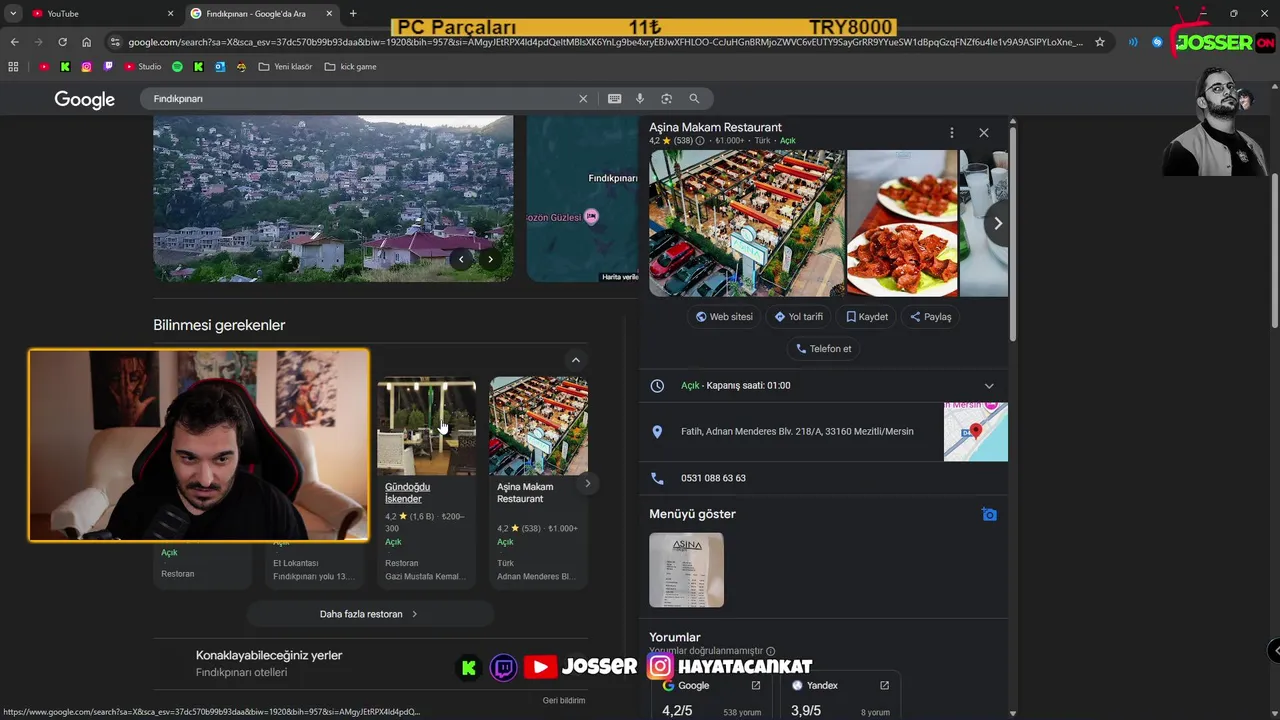1280x720 pixels.
Task: Click the Geri bildirim feedback link
Action: (564, 700)
